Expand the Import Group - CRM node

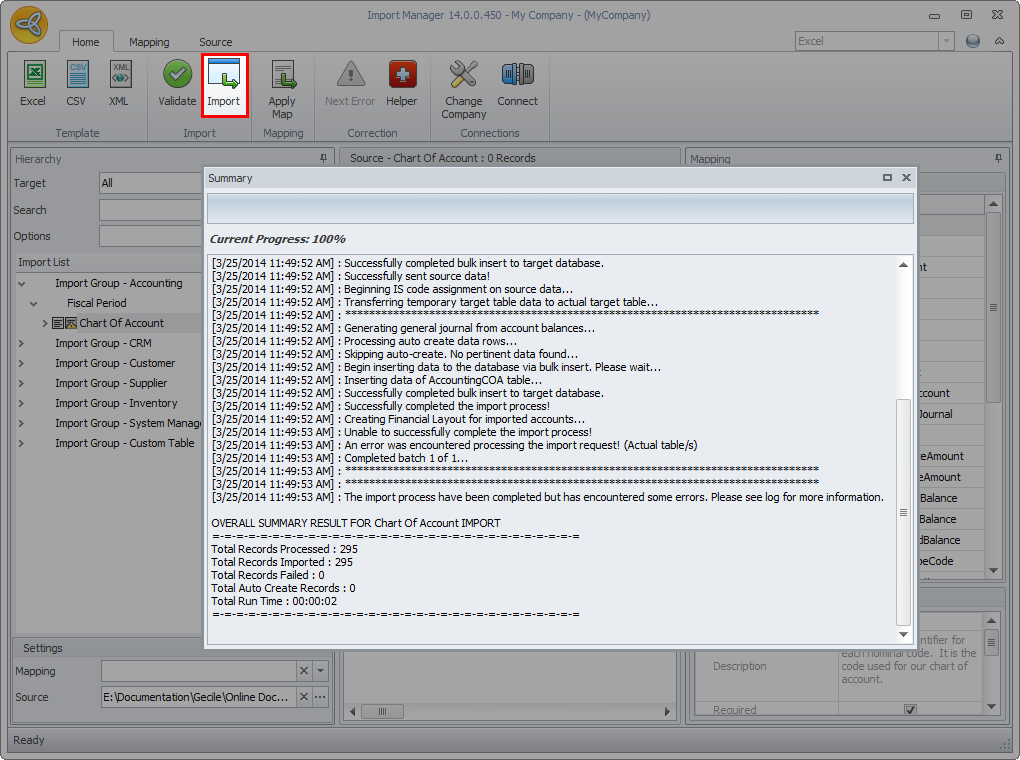[22, 343]
